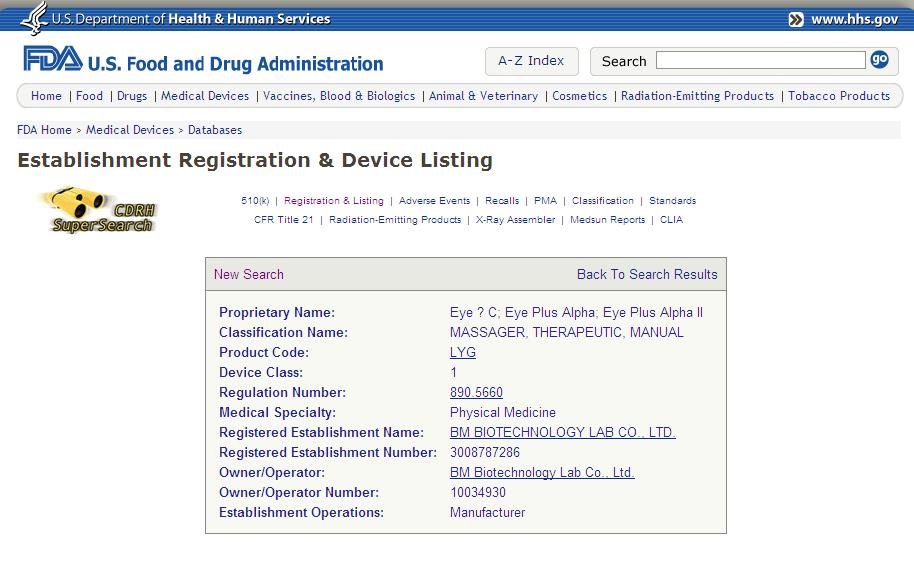Open Animal & Veterinary menu item

click(x=483, y=96)
